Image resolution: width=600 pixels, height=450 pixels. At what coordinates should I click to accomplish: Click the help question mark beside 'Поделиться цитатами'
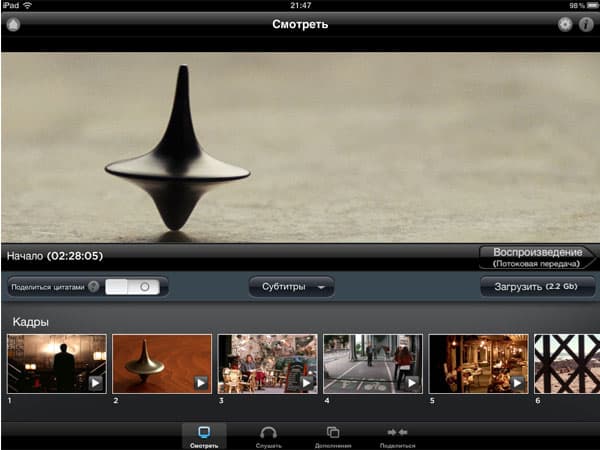(x=93, y=286)
